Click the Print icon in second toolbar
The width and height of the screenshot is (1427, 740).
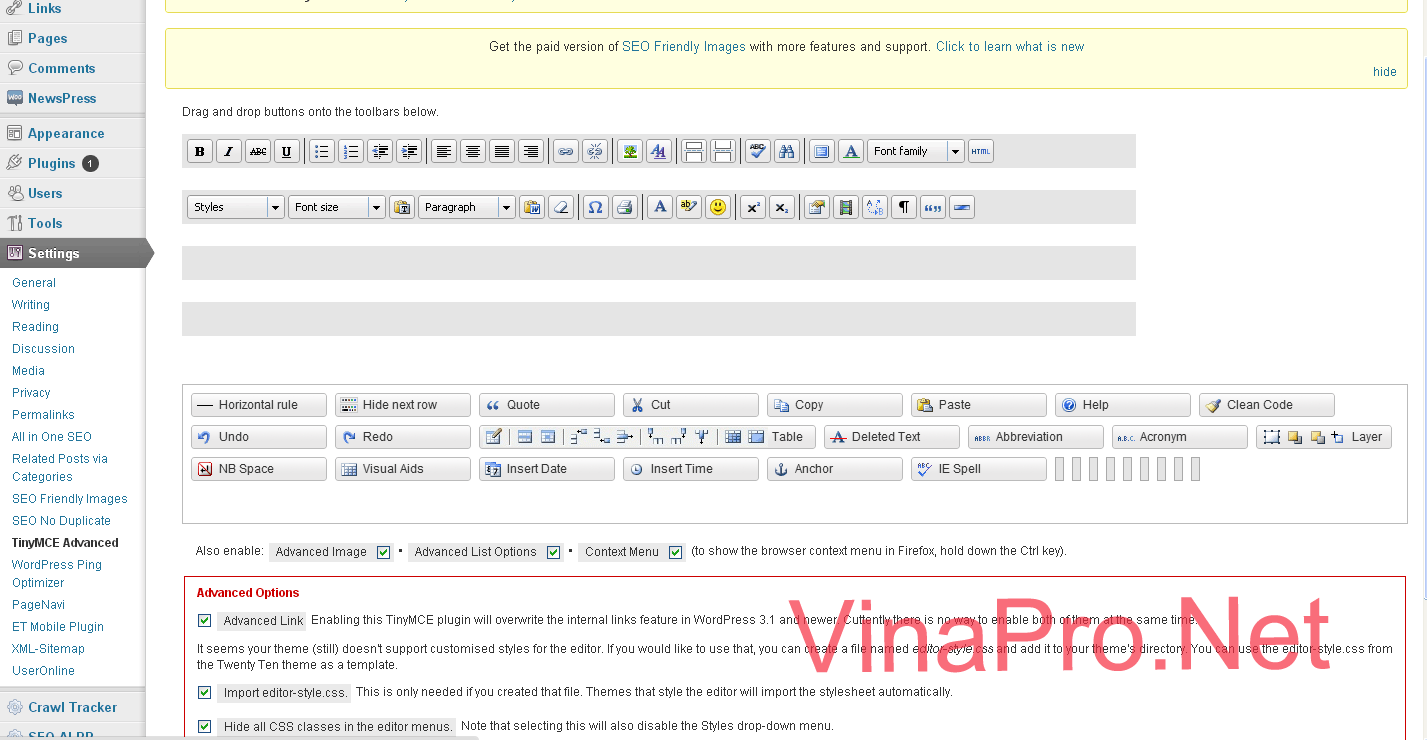(x=624, y=208)
